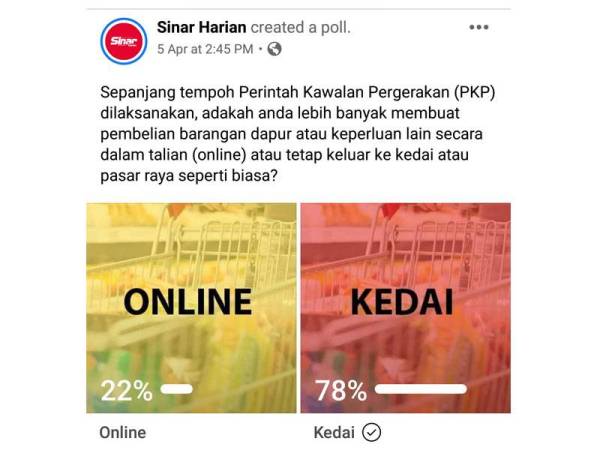
Task: Click the 22% result bar
Action: (176, 389)
